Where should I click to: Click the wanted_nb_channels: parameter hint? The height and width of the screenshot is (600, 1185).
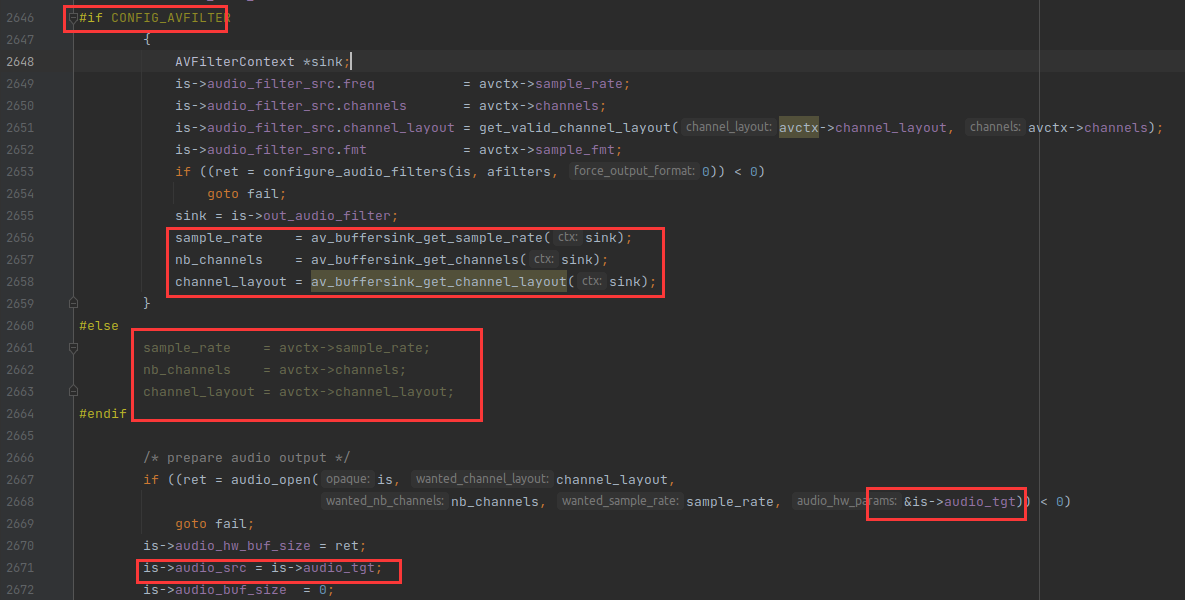[384, 502]
